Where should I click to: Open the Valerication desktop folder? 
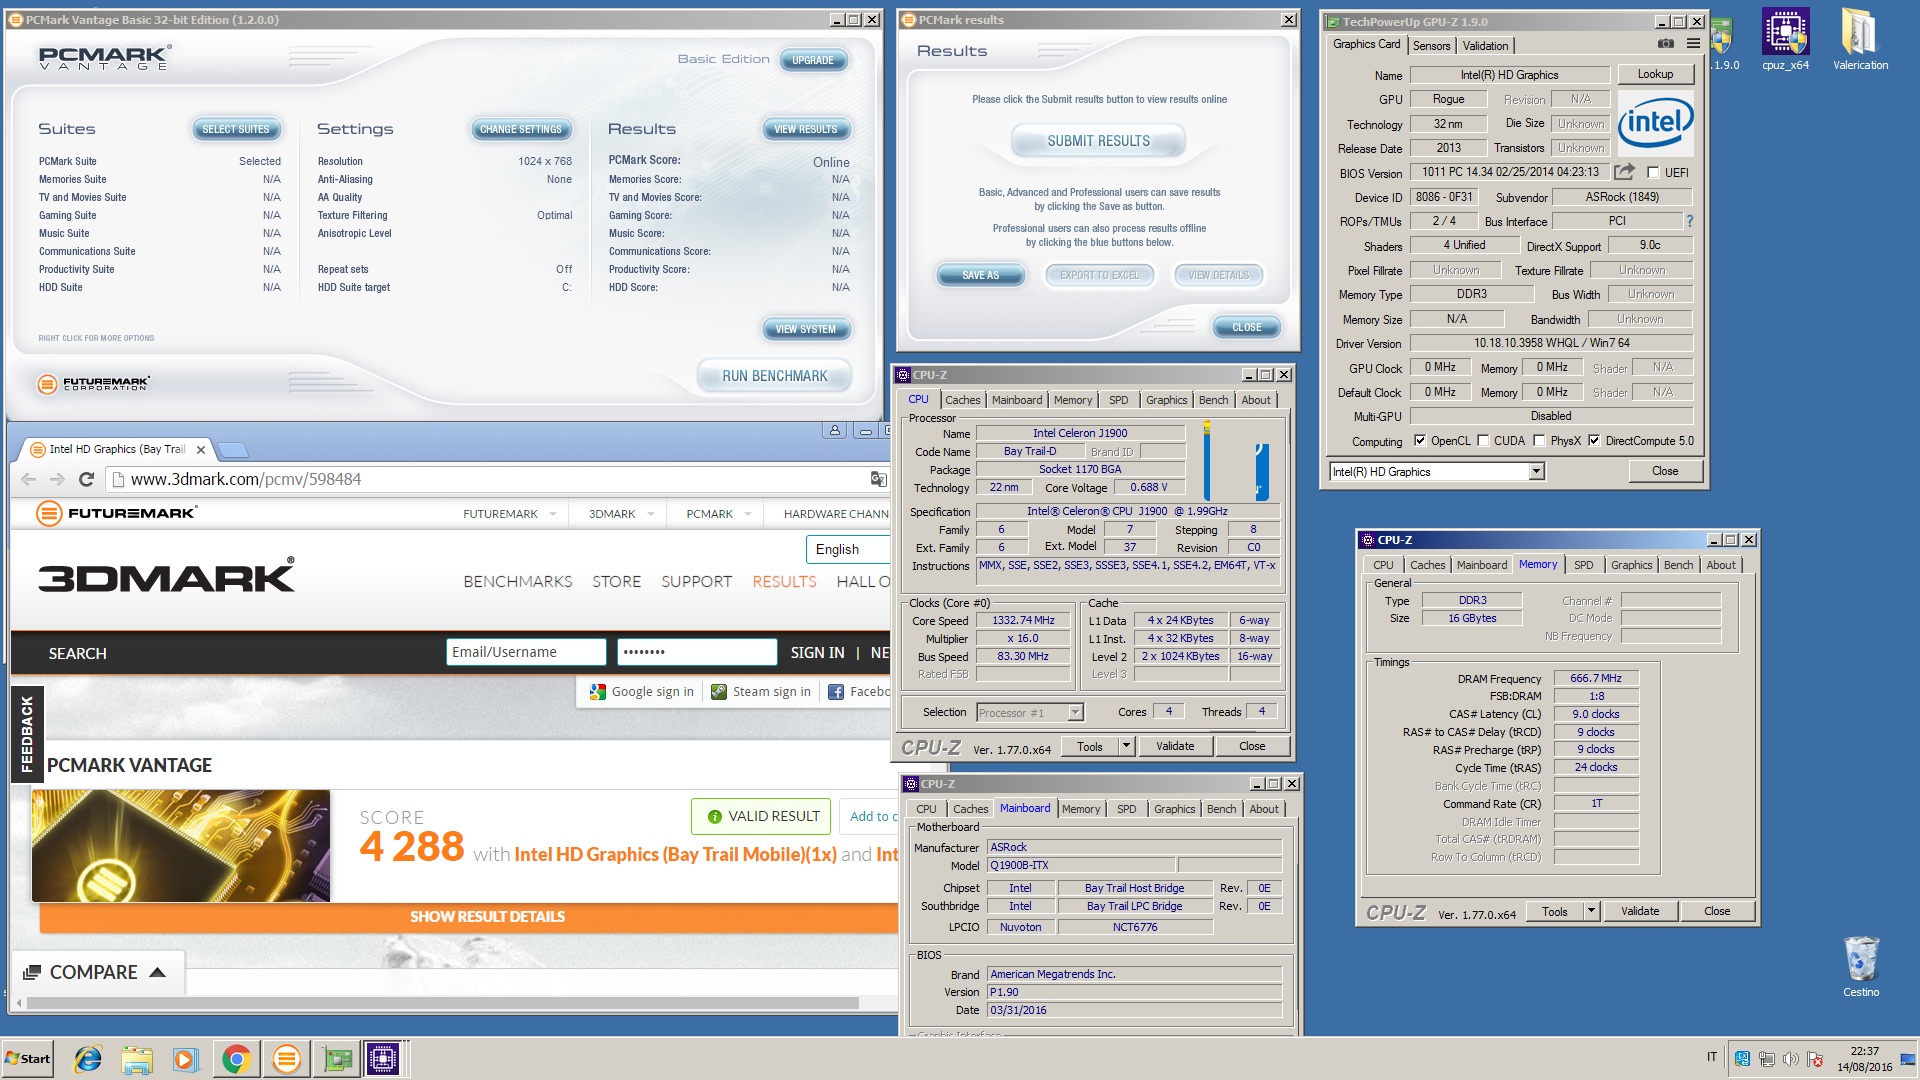(1861, 40)
